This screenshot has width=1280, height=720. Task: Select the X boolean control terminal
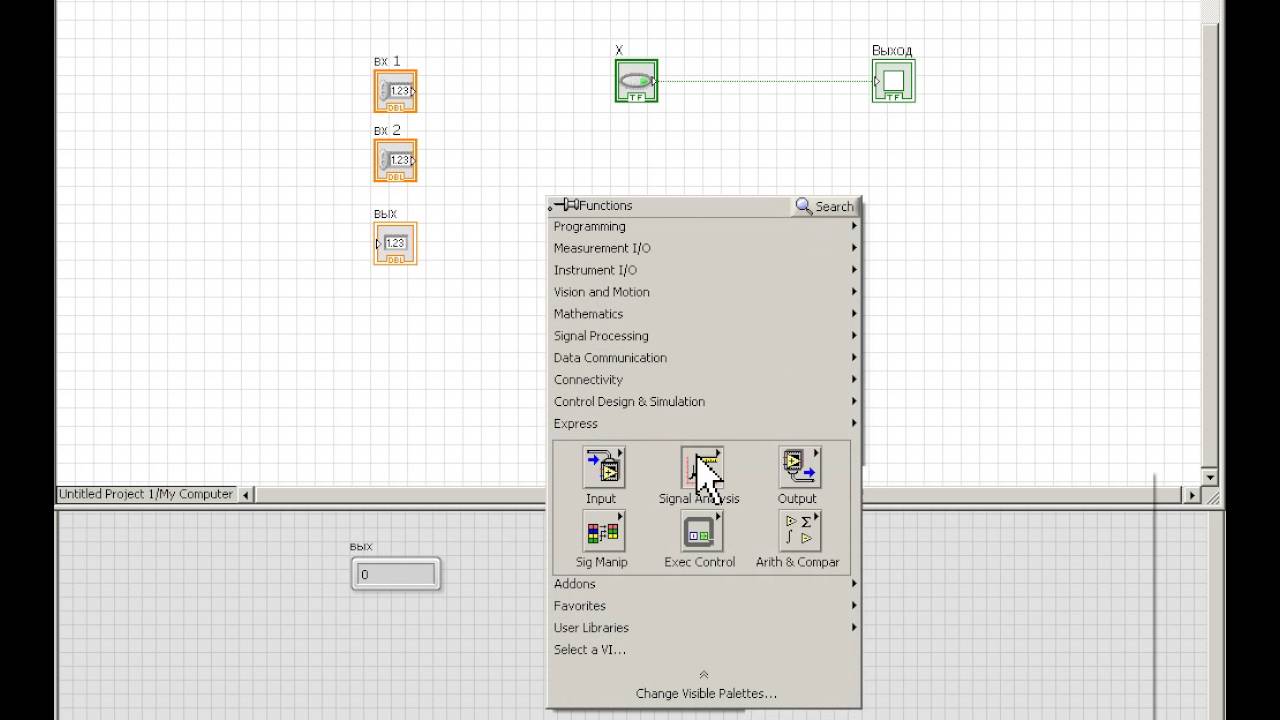tap(636, 81)
